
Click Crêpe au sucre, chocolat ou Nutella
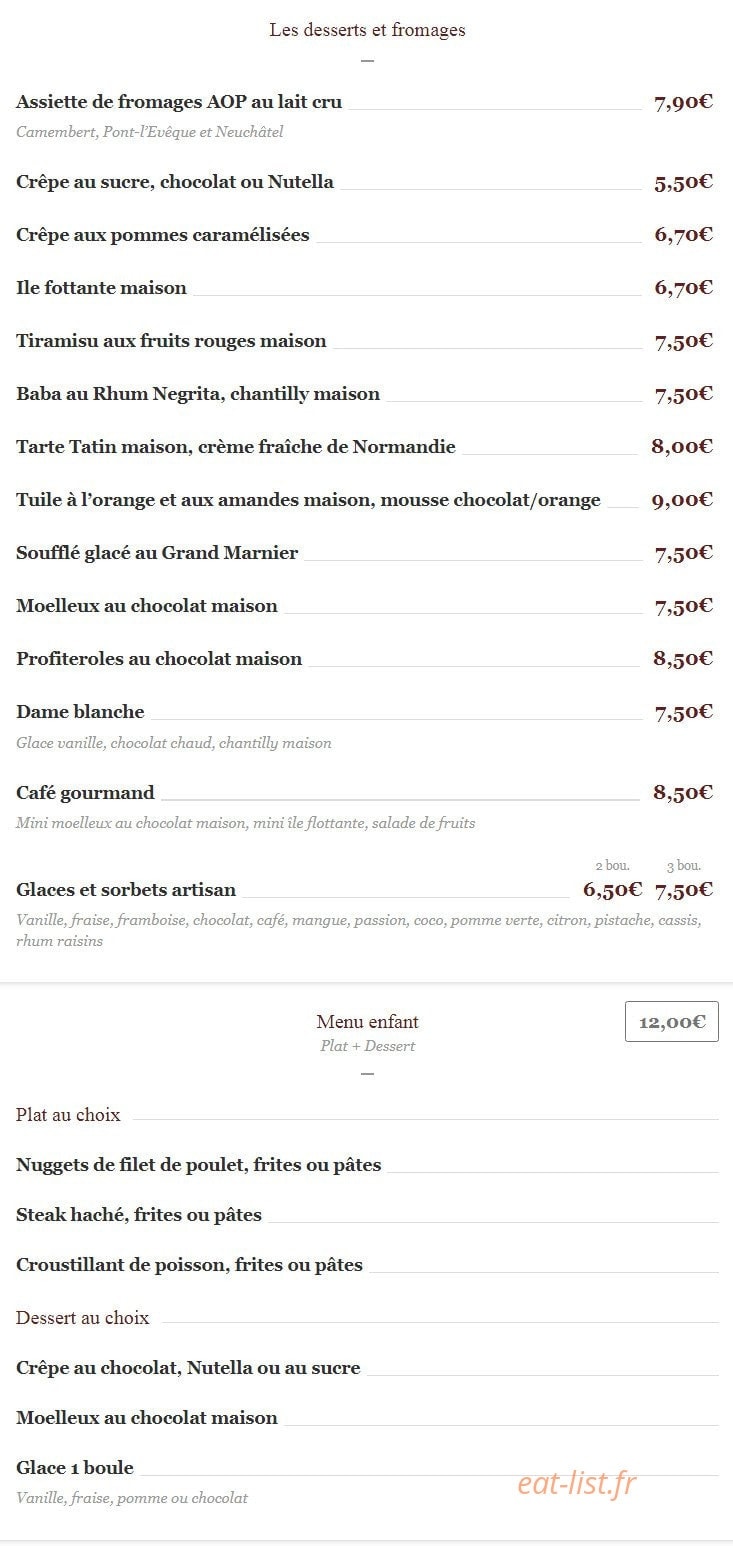pyautogui.click(x=175, y=182)
